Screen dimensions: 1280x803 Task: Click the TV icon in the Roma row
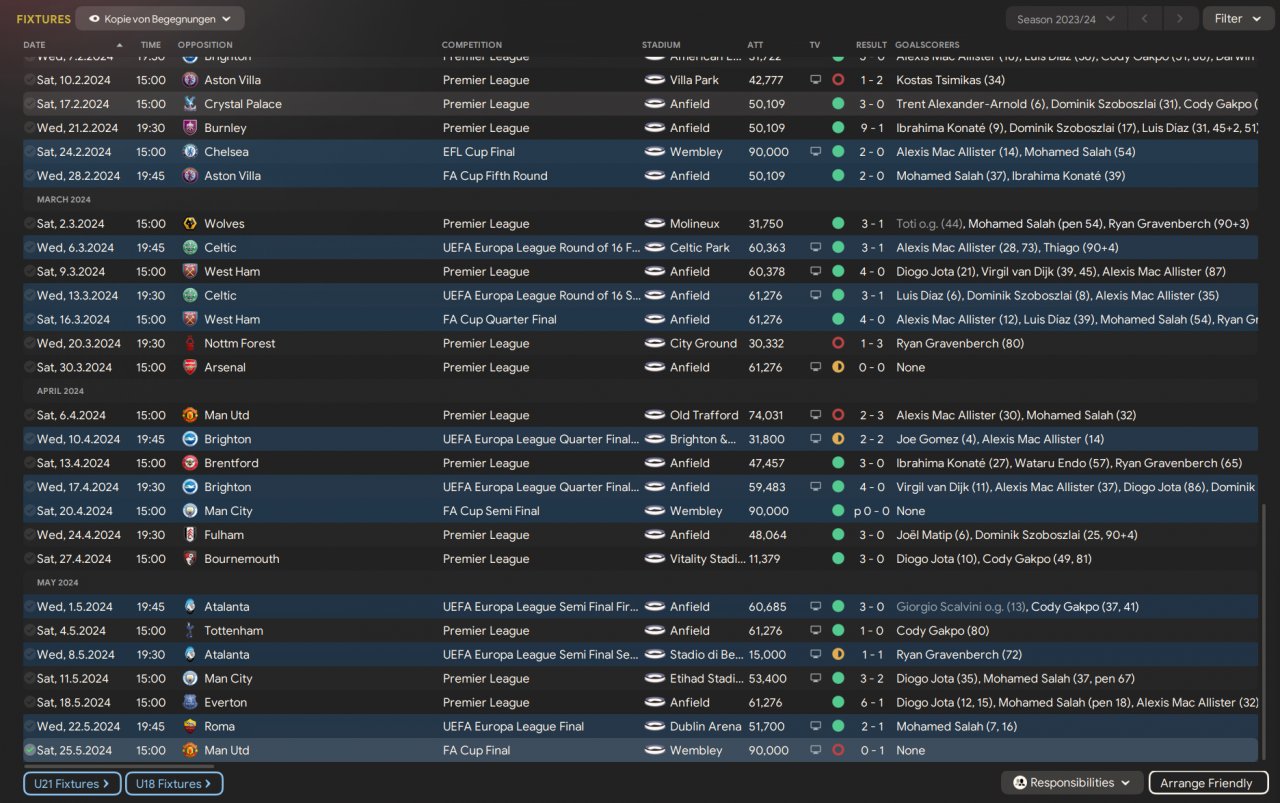(x=816, y=727)
